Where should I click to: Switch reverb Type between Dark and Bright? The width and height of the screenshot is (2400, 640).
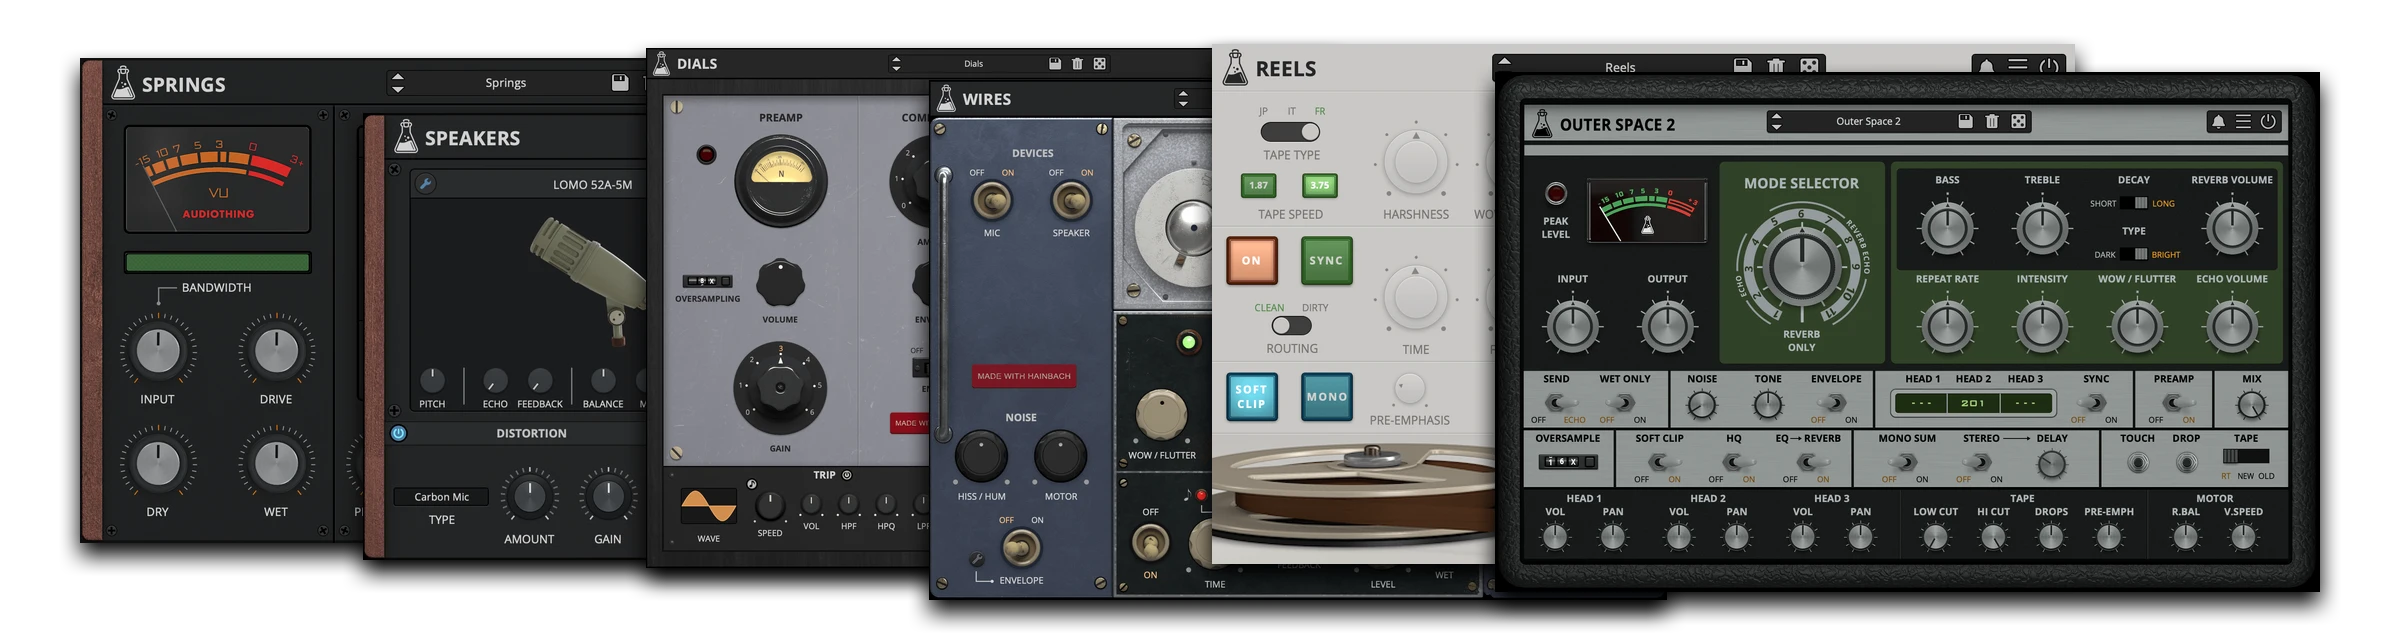[x=2134, y=254]
